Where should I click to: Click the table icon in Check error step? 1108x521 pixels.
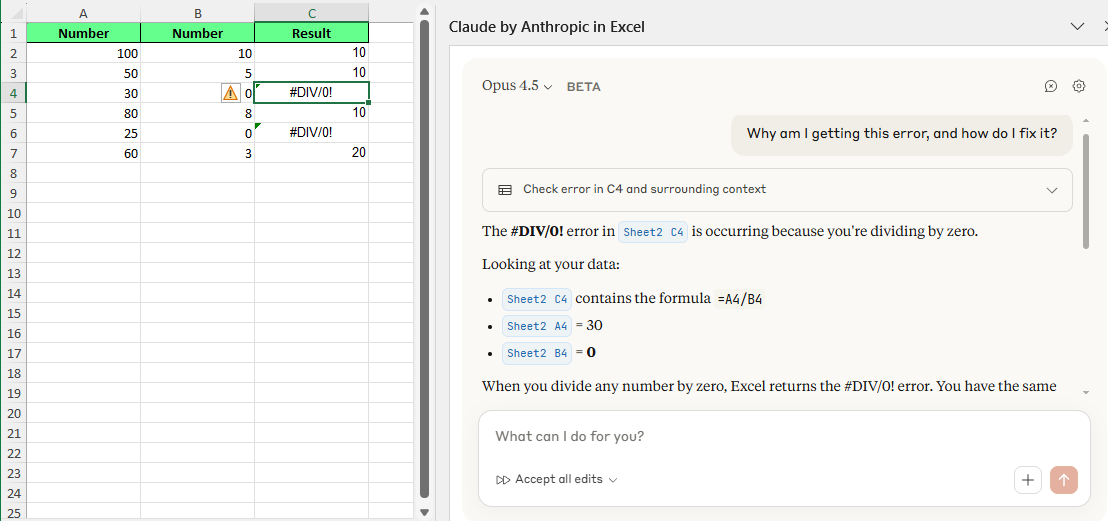click(x=504, y=189)
